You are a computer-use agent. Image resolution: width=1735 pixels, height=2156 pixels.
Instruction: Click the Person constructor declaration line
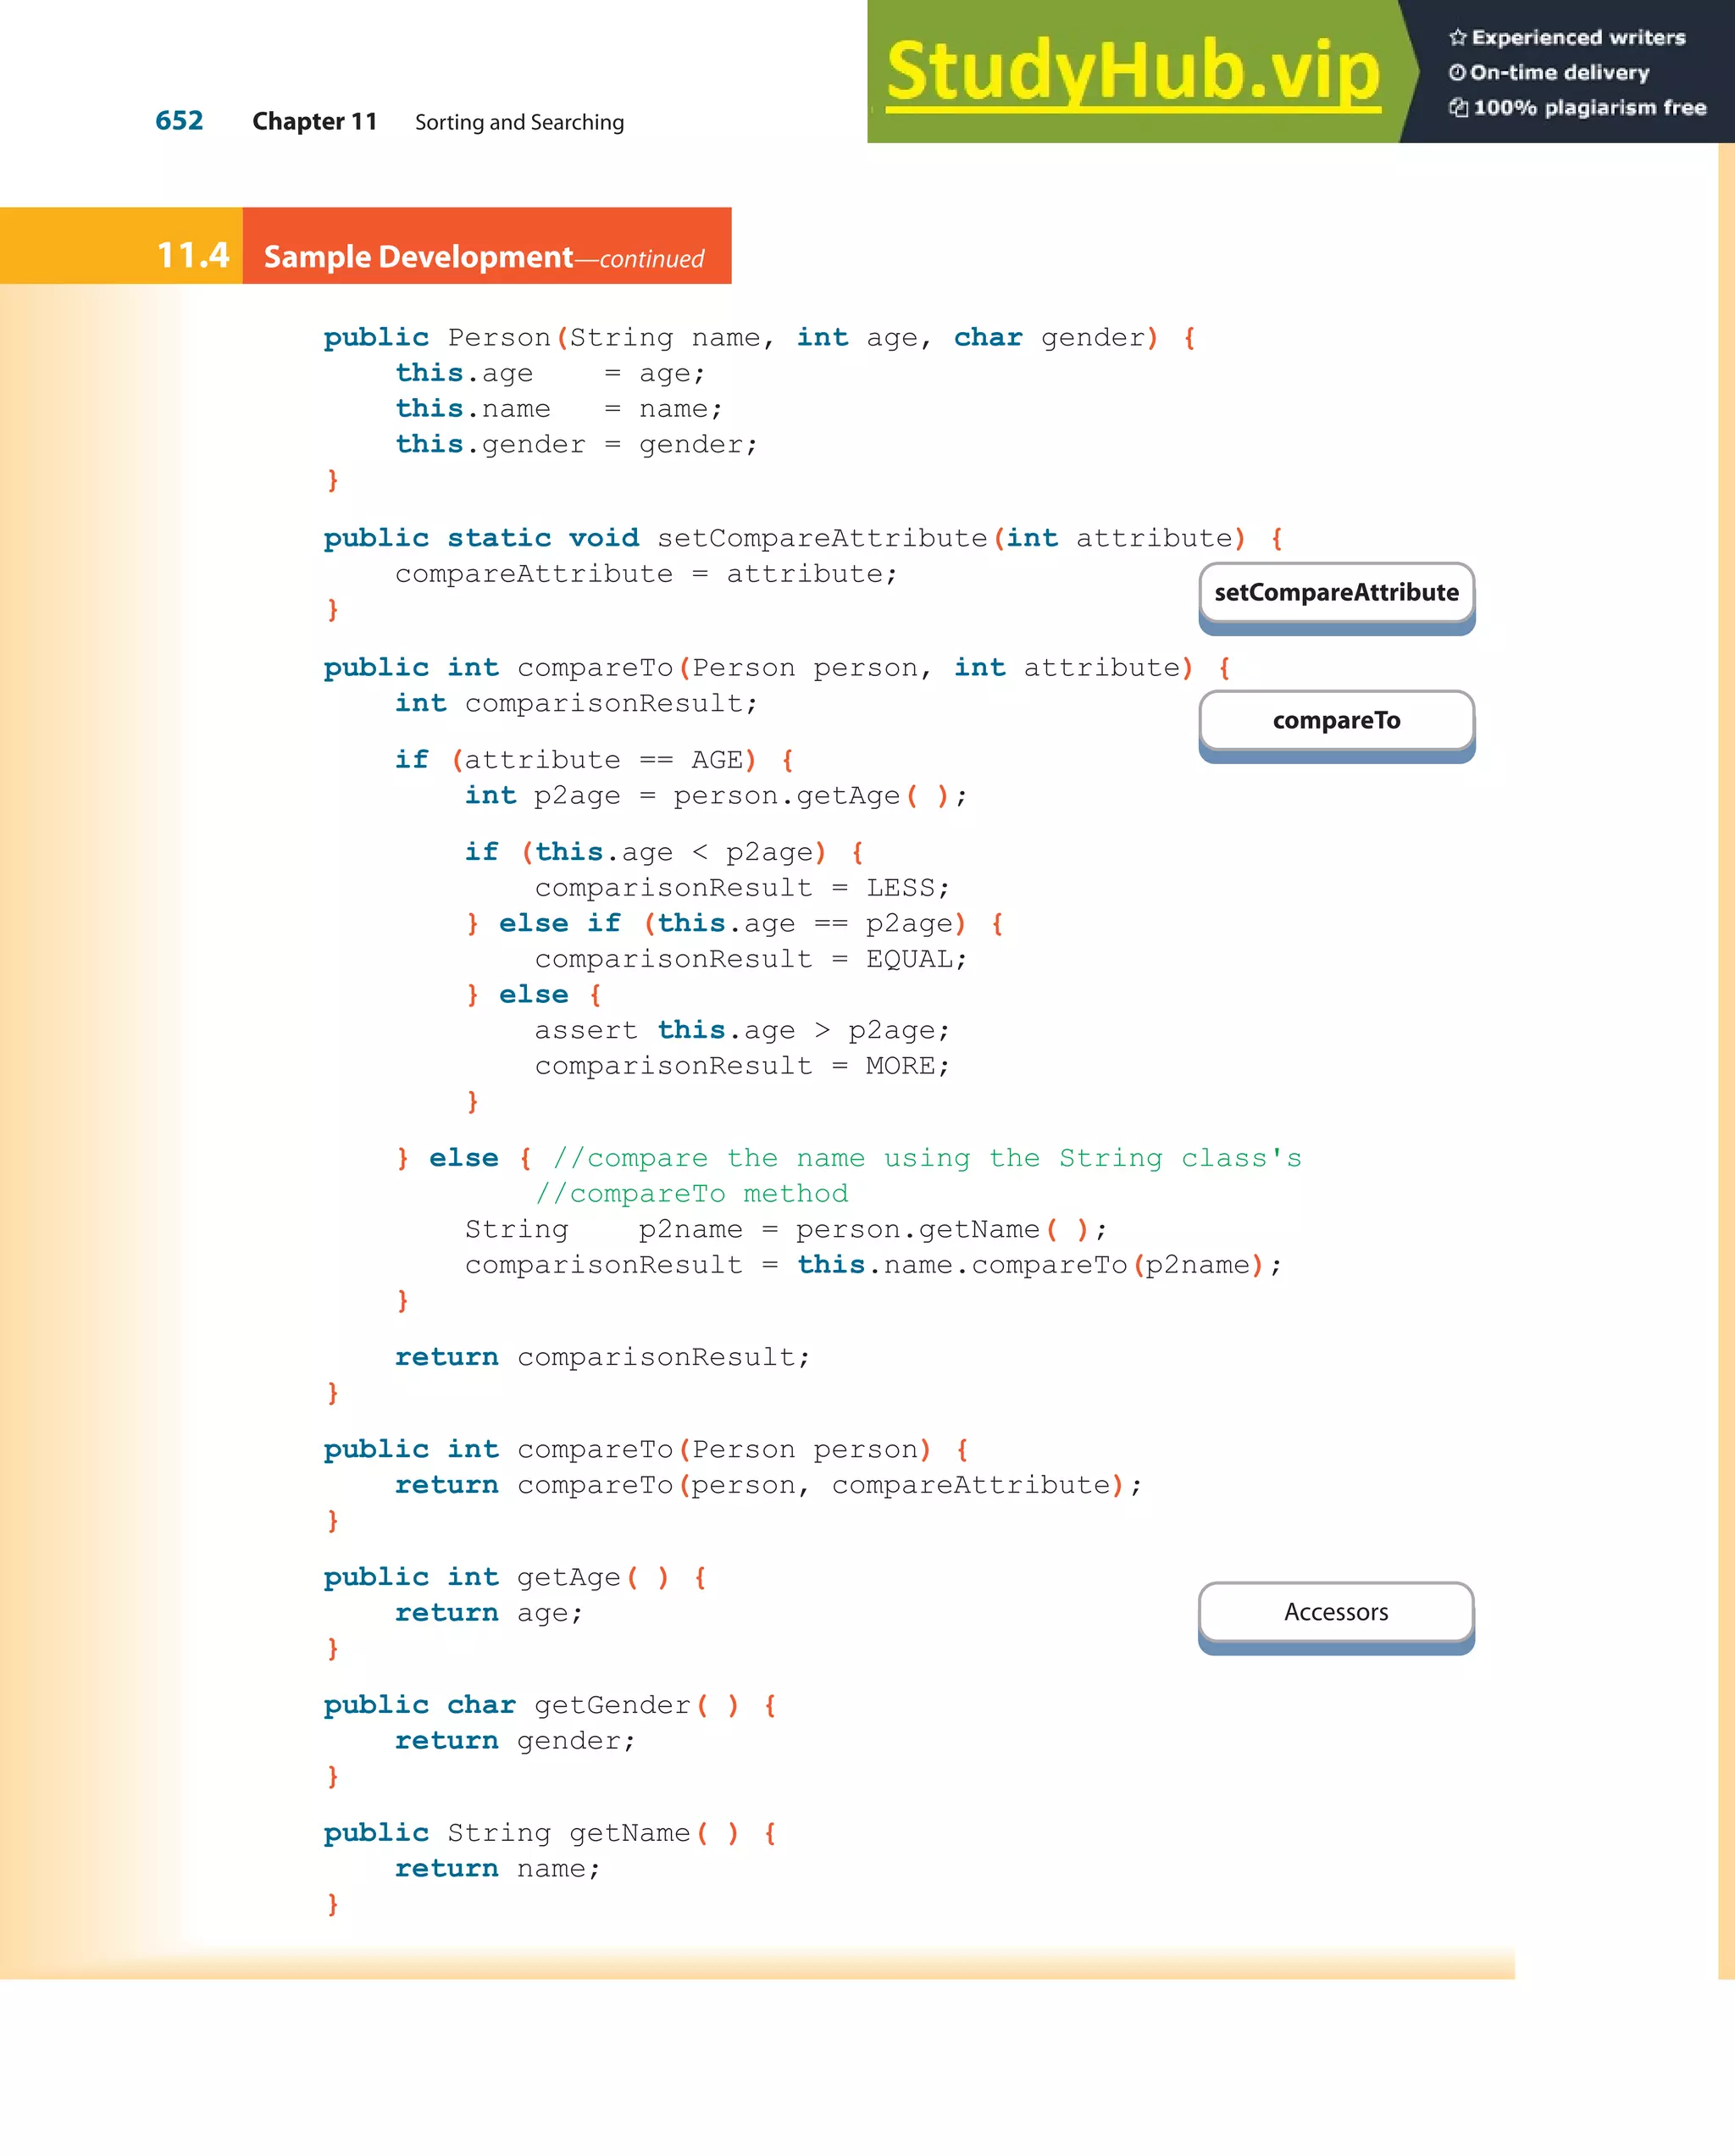(758, 338)
